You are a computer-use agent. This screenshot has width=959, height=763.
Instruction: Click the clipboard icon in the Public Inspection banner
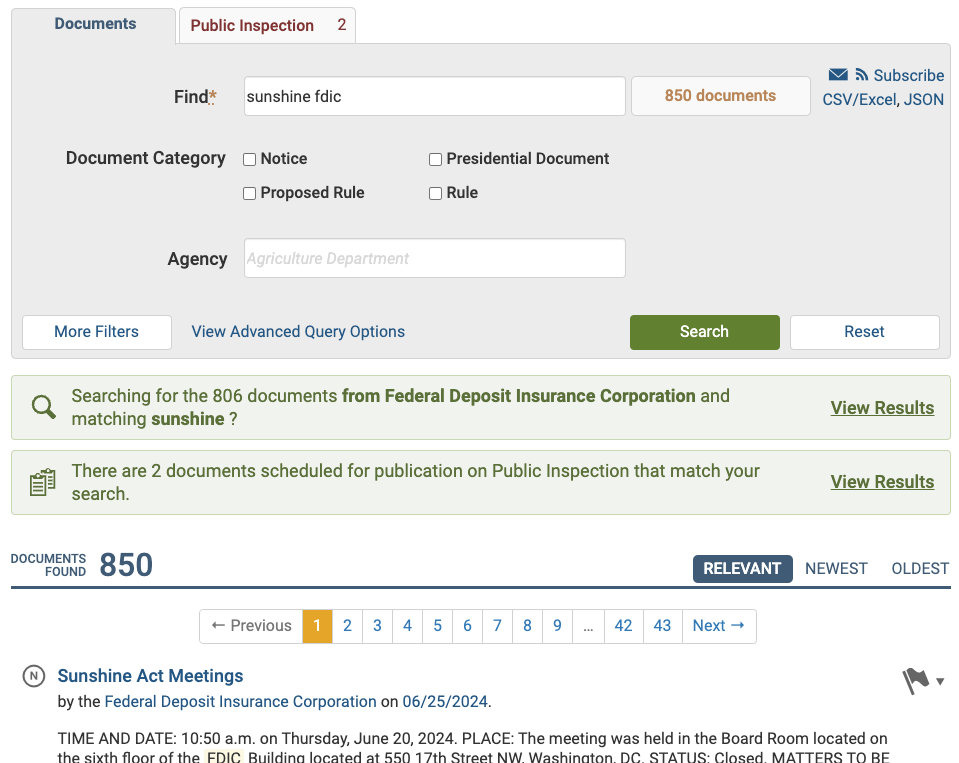[x=43, y=482]
